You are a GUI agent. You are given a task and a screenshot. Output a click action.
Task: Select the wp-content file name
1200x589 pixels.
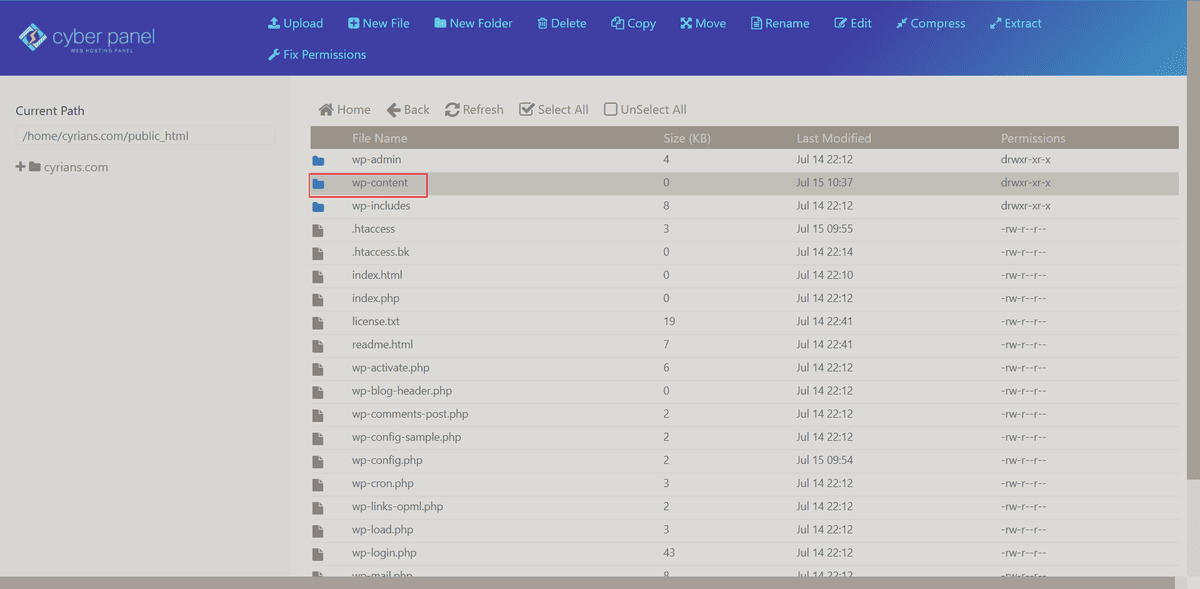[380, 183]
